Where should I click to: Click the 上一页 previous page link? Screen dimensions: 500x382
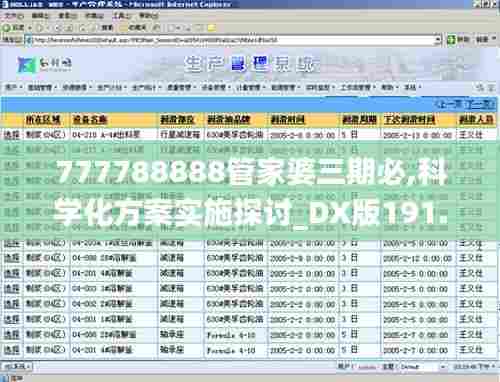tap(450, 105)
